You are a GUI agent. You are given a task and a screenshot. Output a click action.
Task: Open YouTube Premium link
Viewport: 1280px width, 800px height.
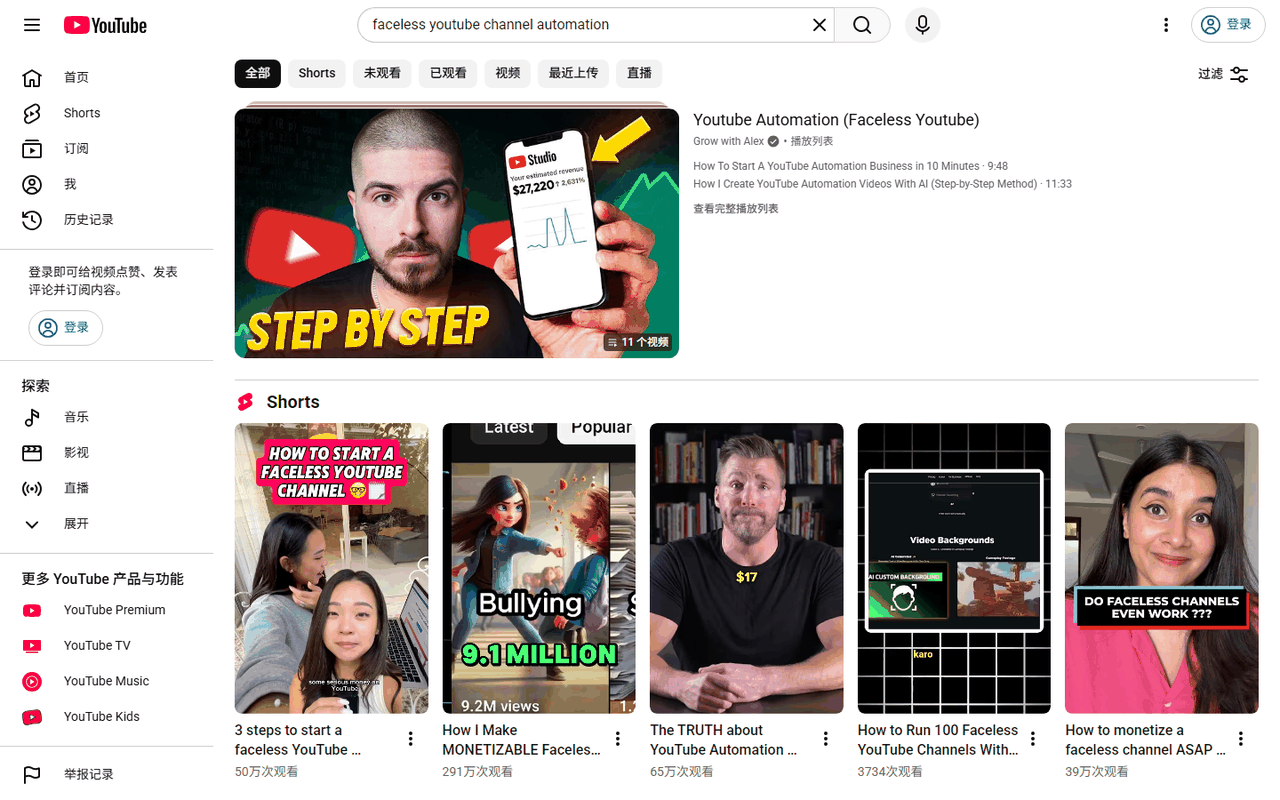click(107, 610)
